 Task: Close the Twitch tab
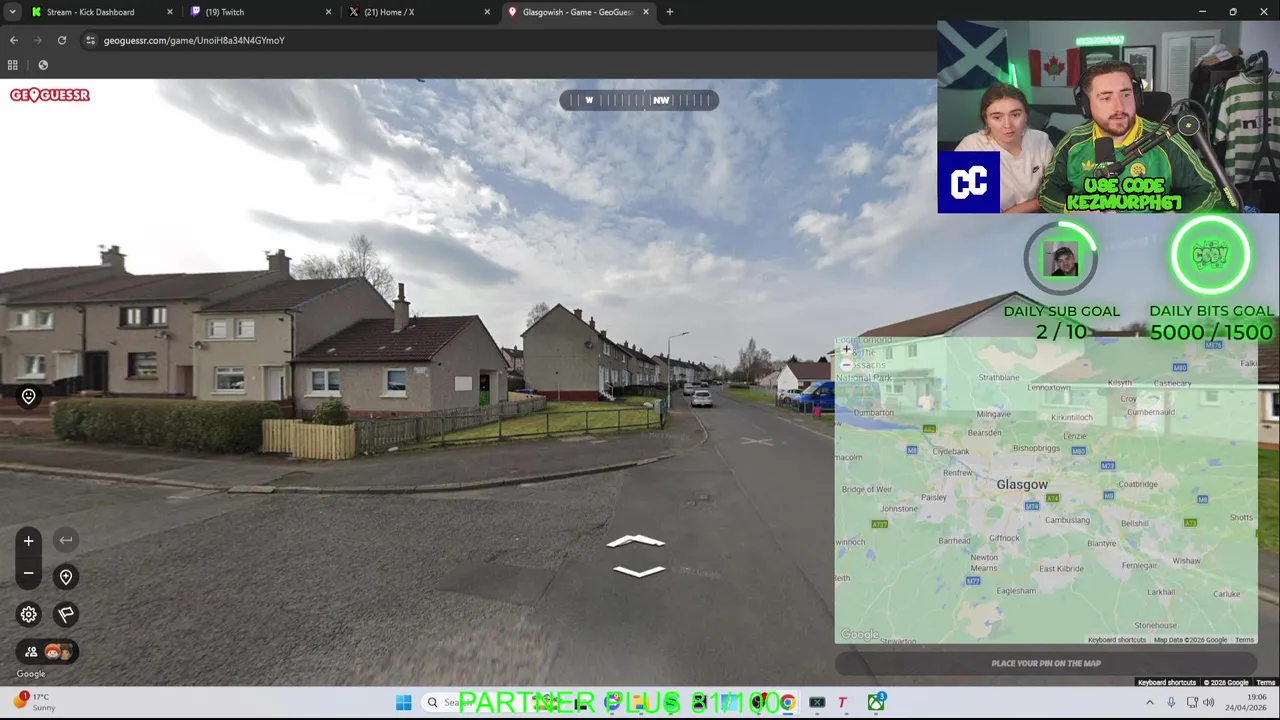pyautogui.click(x=328, y=12)
